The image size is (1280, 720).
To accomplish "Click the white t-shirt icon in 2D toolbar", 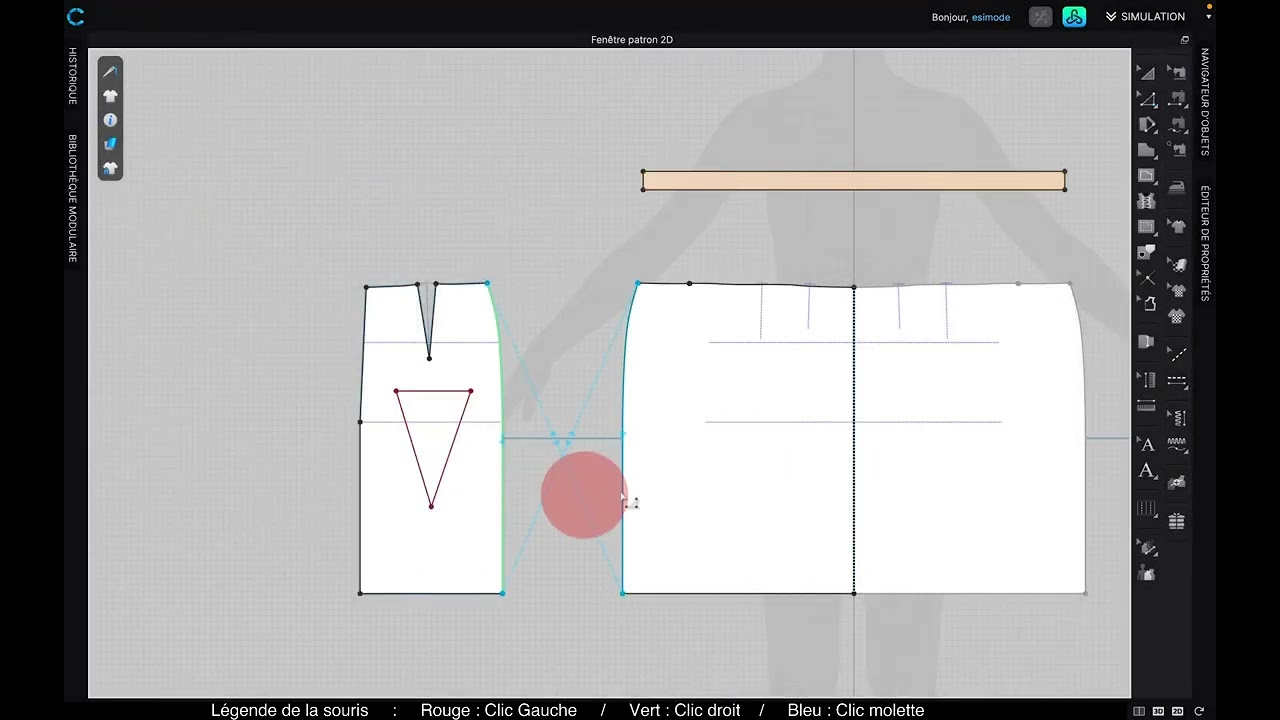I will pyautogui.click(x=110, y=96).
